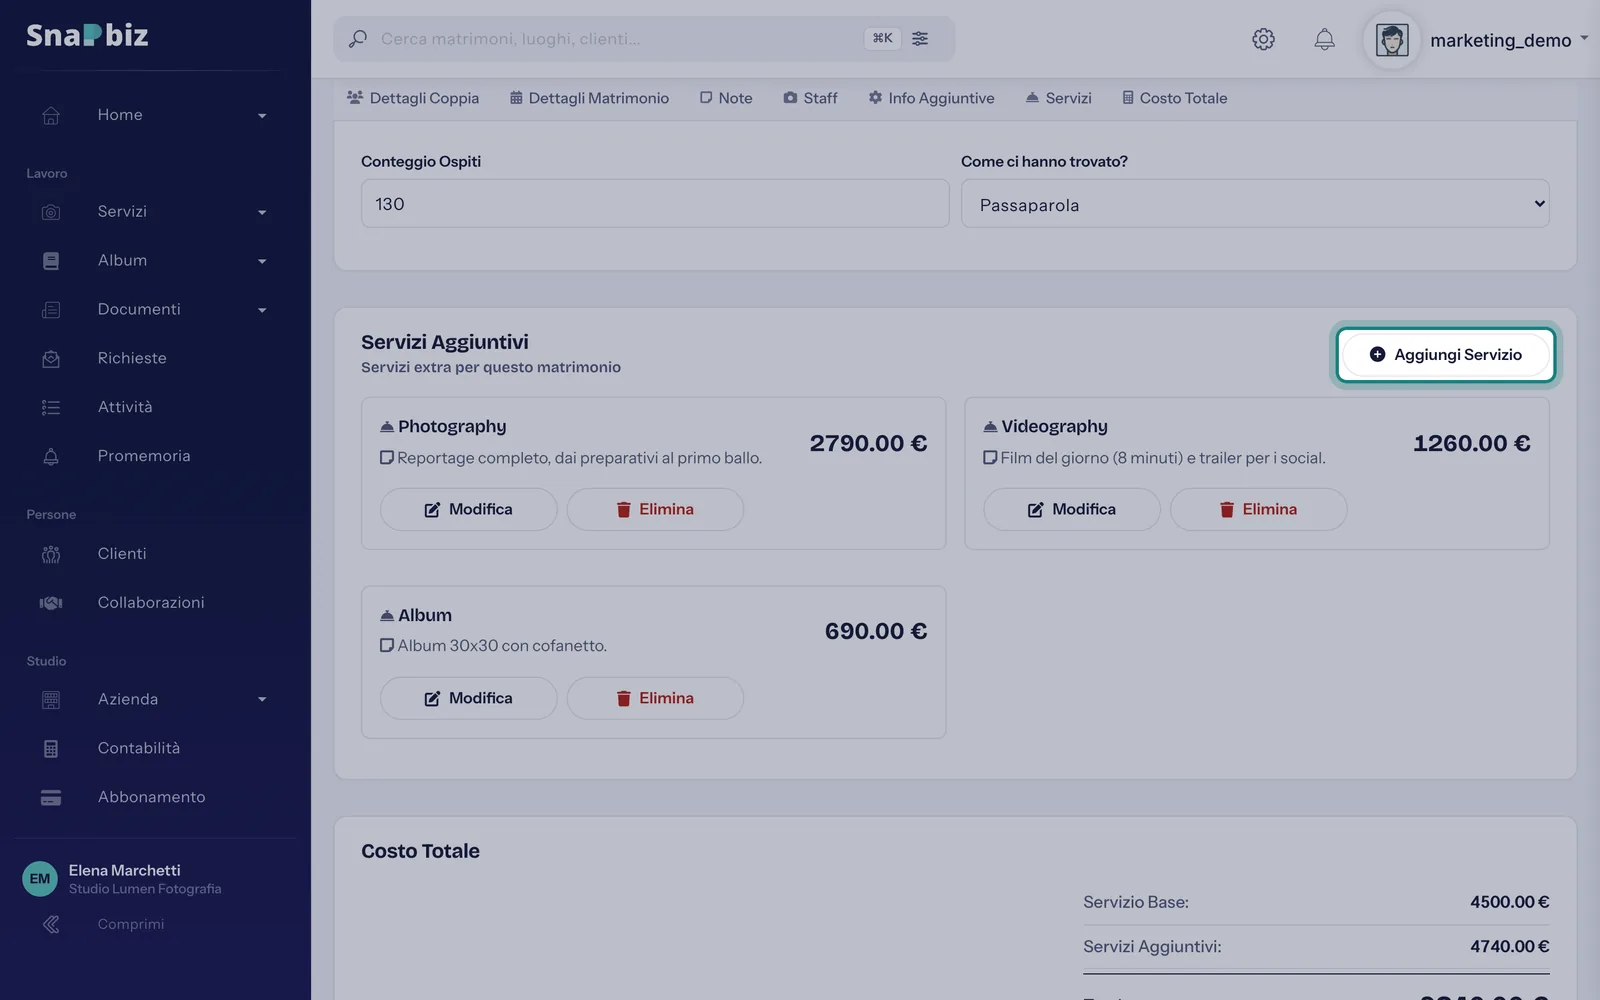Click the Contabilità calculator icon

(51, 748)
